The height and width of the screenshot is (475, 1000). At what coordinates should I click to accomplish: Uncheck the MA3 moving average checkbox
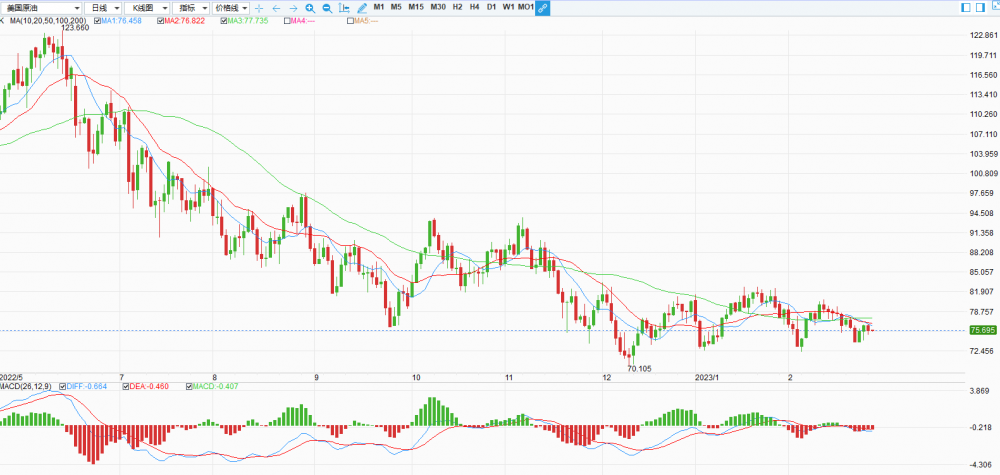[x=223, y=21]
